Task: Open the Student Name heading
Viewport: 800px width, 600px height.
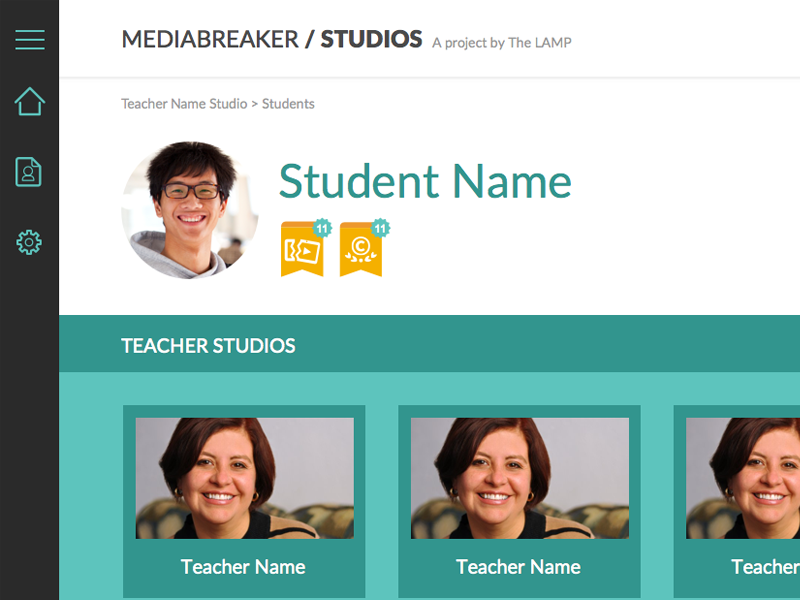Action: coord(424,182)
